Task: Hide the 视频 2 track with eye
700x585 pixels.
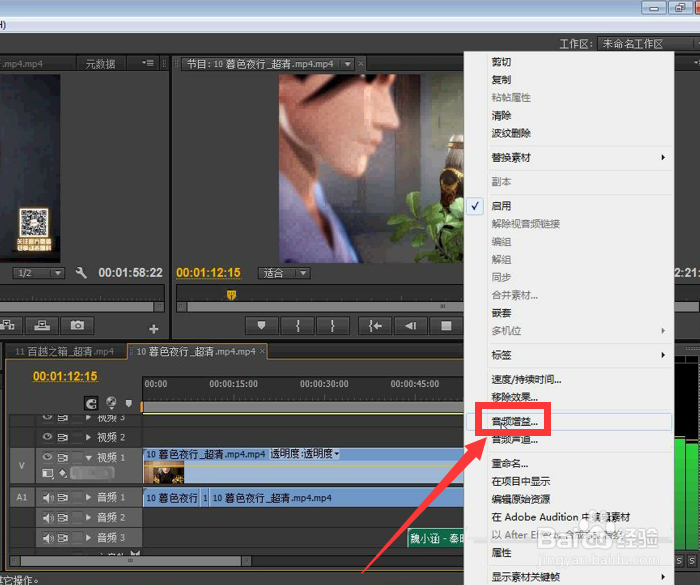Action: pos(47,436)
